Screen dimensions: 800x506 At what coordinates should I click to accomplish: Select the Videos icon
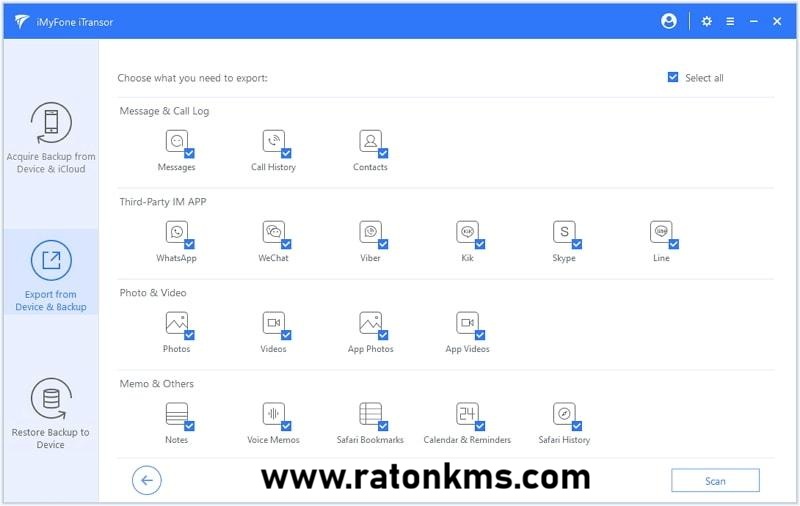pos(273,323)
